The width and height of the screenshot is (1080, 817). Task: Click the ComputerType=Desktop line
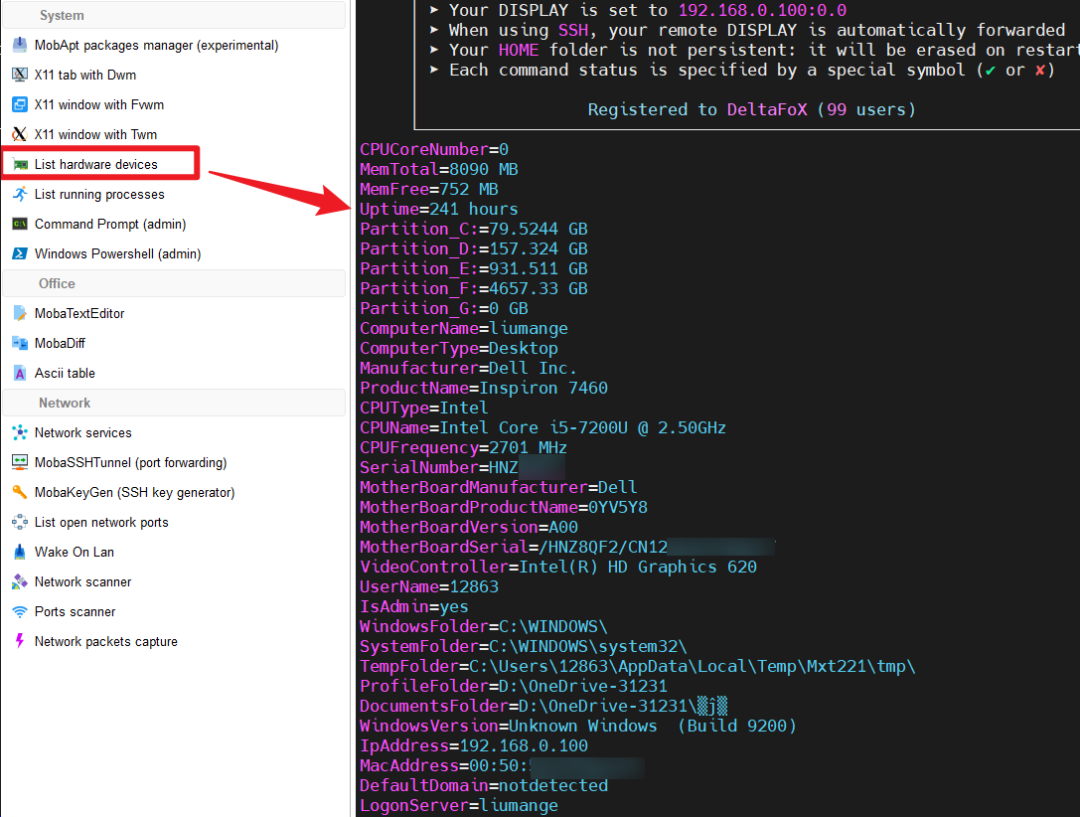(x=459, y=349)
